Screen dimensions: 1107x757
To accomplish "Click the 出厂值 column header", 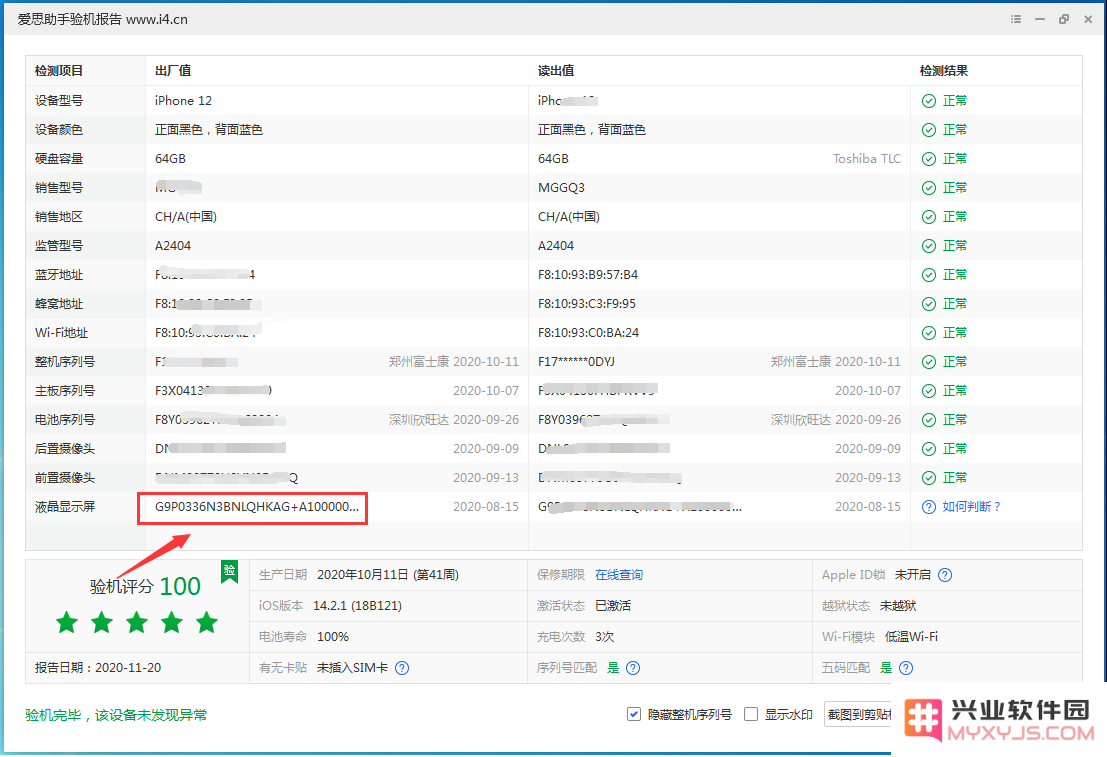I will 173,71.
